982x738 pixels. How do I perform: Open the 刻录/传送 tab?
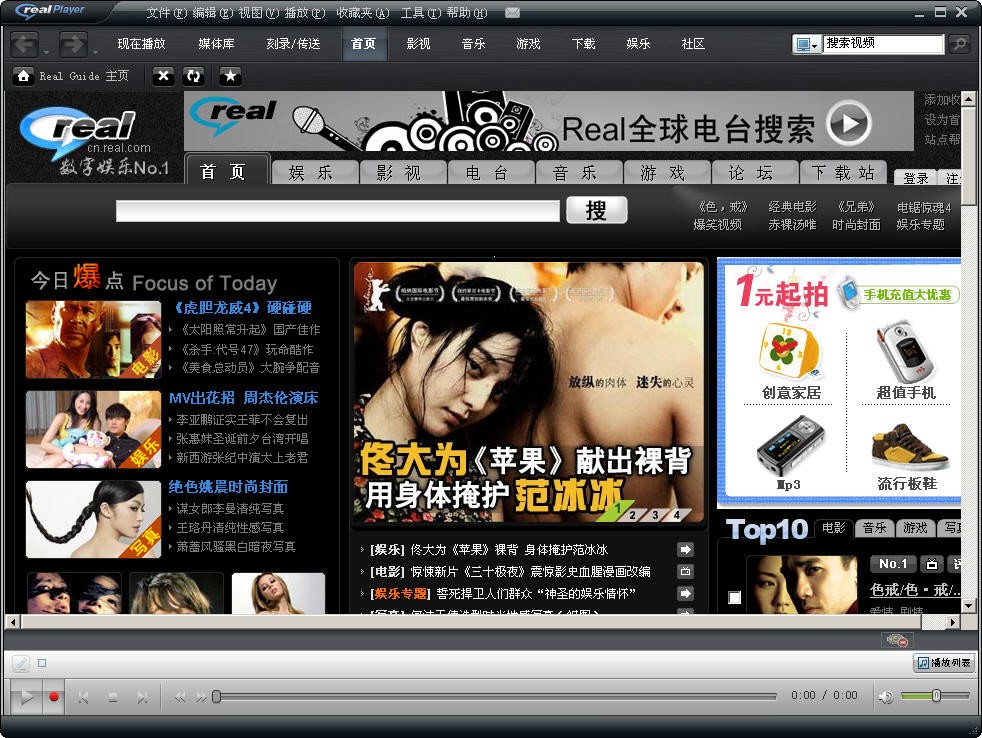[x=293, y=44]
